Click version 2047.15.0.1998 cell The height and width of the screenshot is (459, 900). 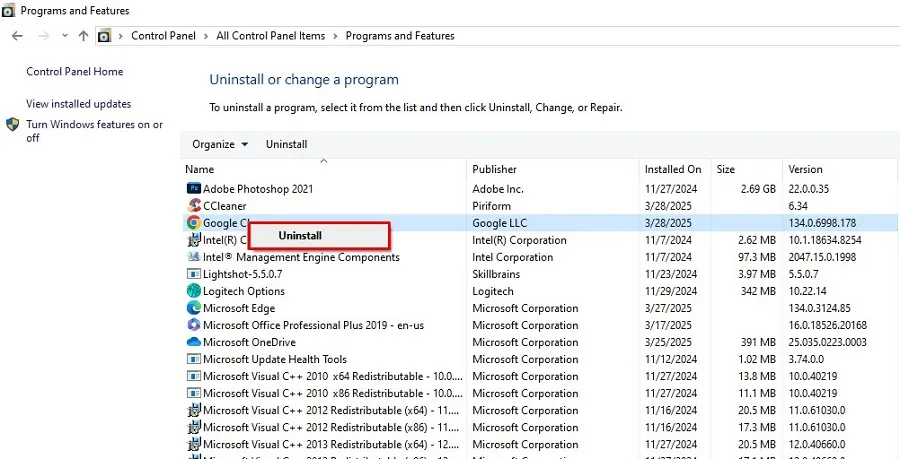point(823,257)
